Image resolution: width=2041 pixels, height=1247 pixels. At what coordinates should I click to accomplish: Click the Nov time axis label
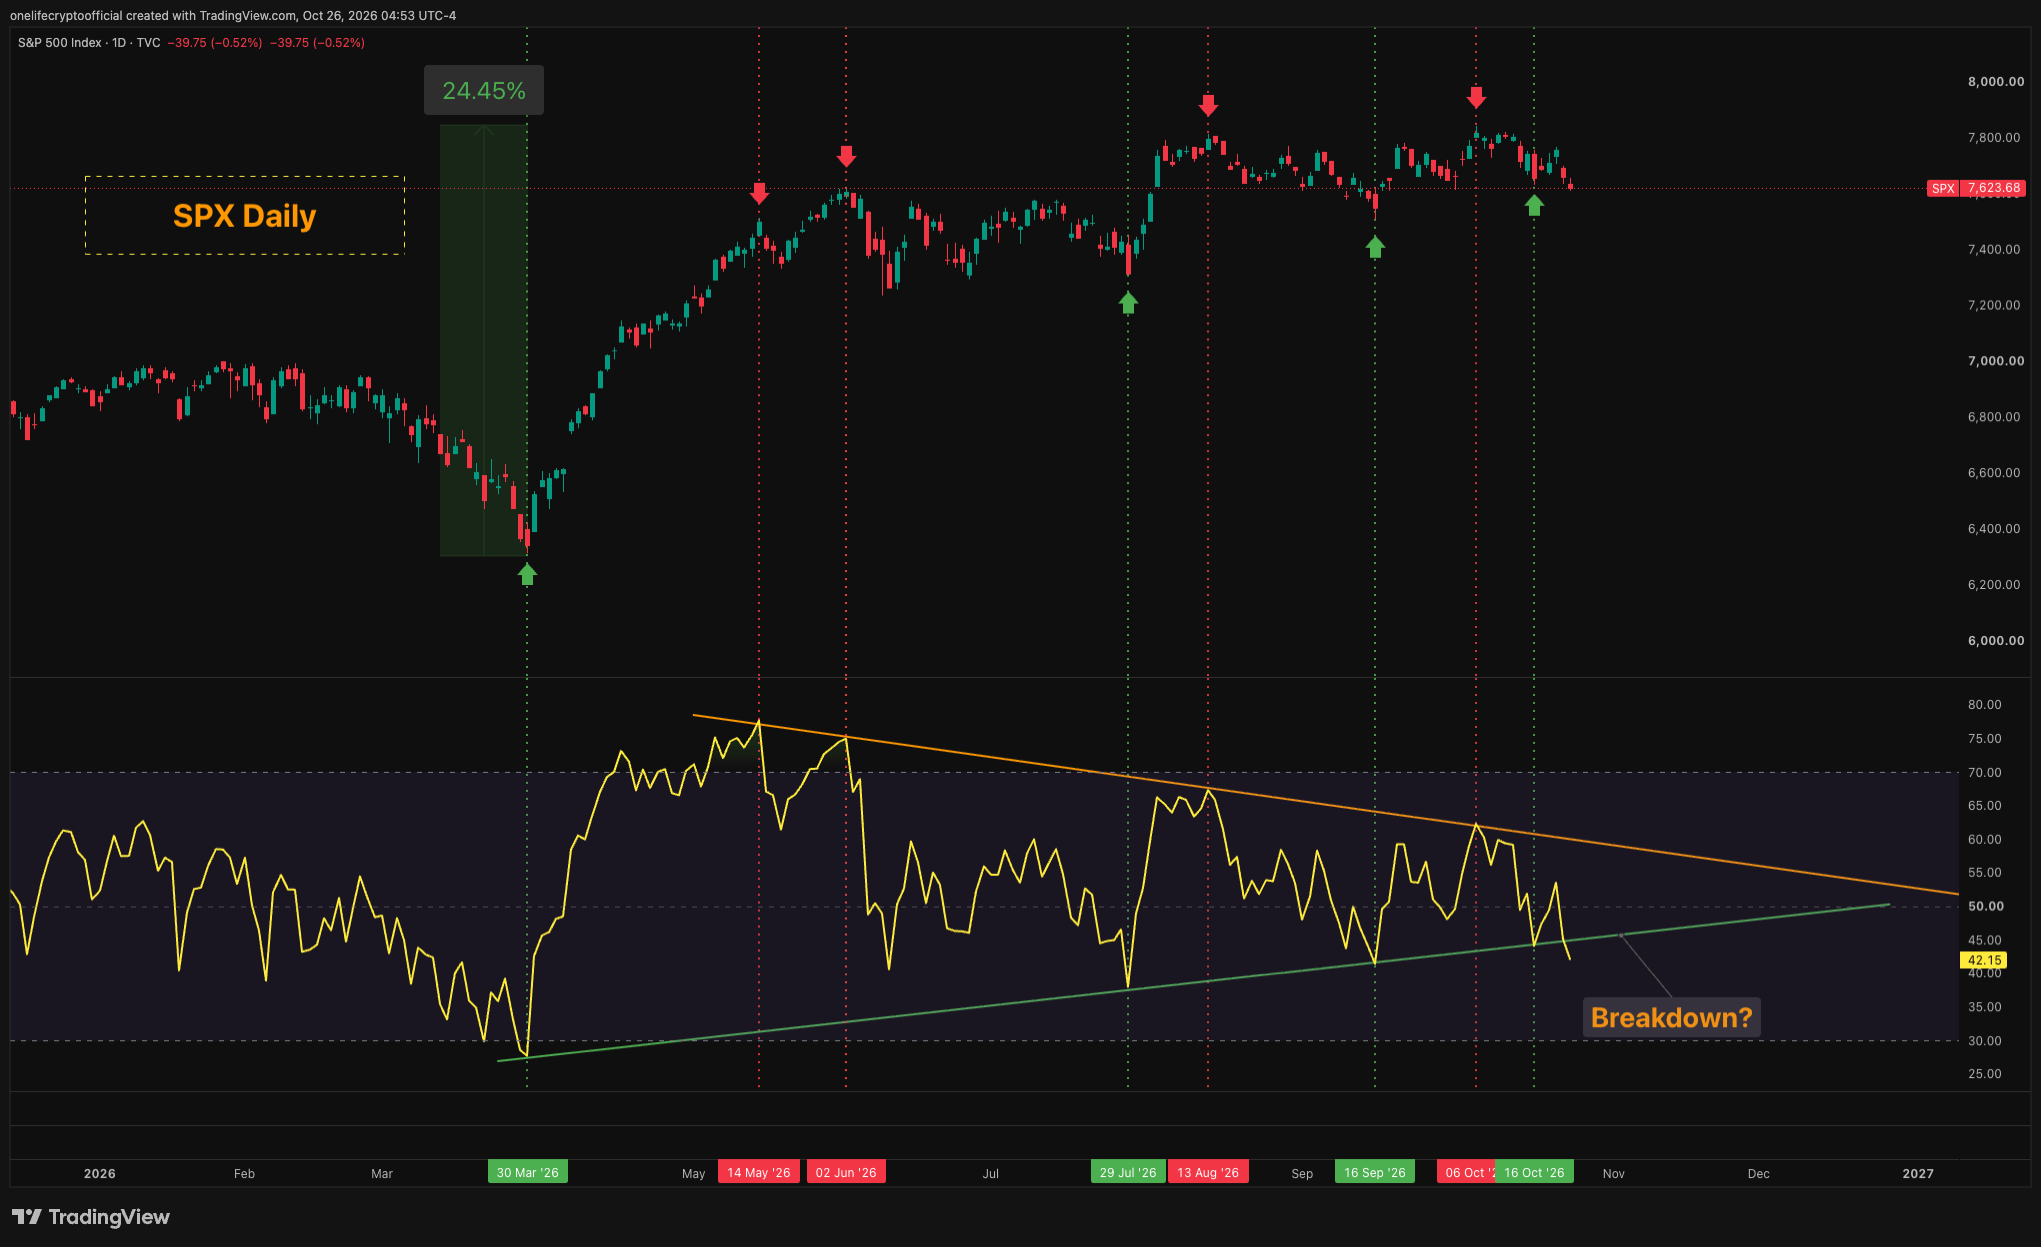[x=1614, y=1174]
